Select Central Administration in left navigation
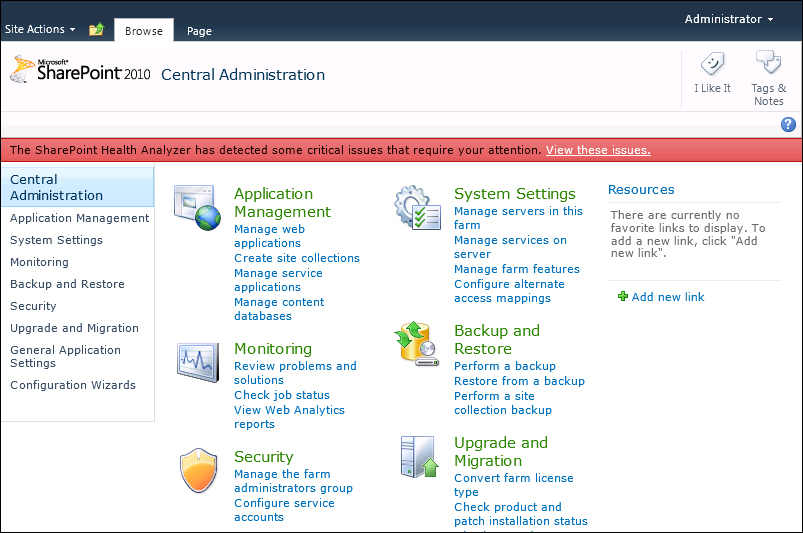 77,187
